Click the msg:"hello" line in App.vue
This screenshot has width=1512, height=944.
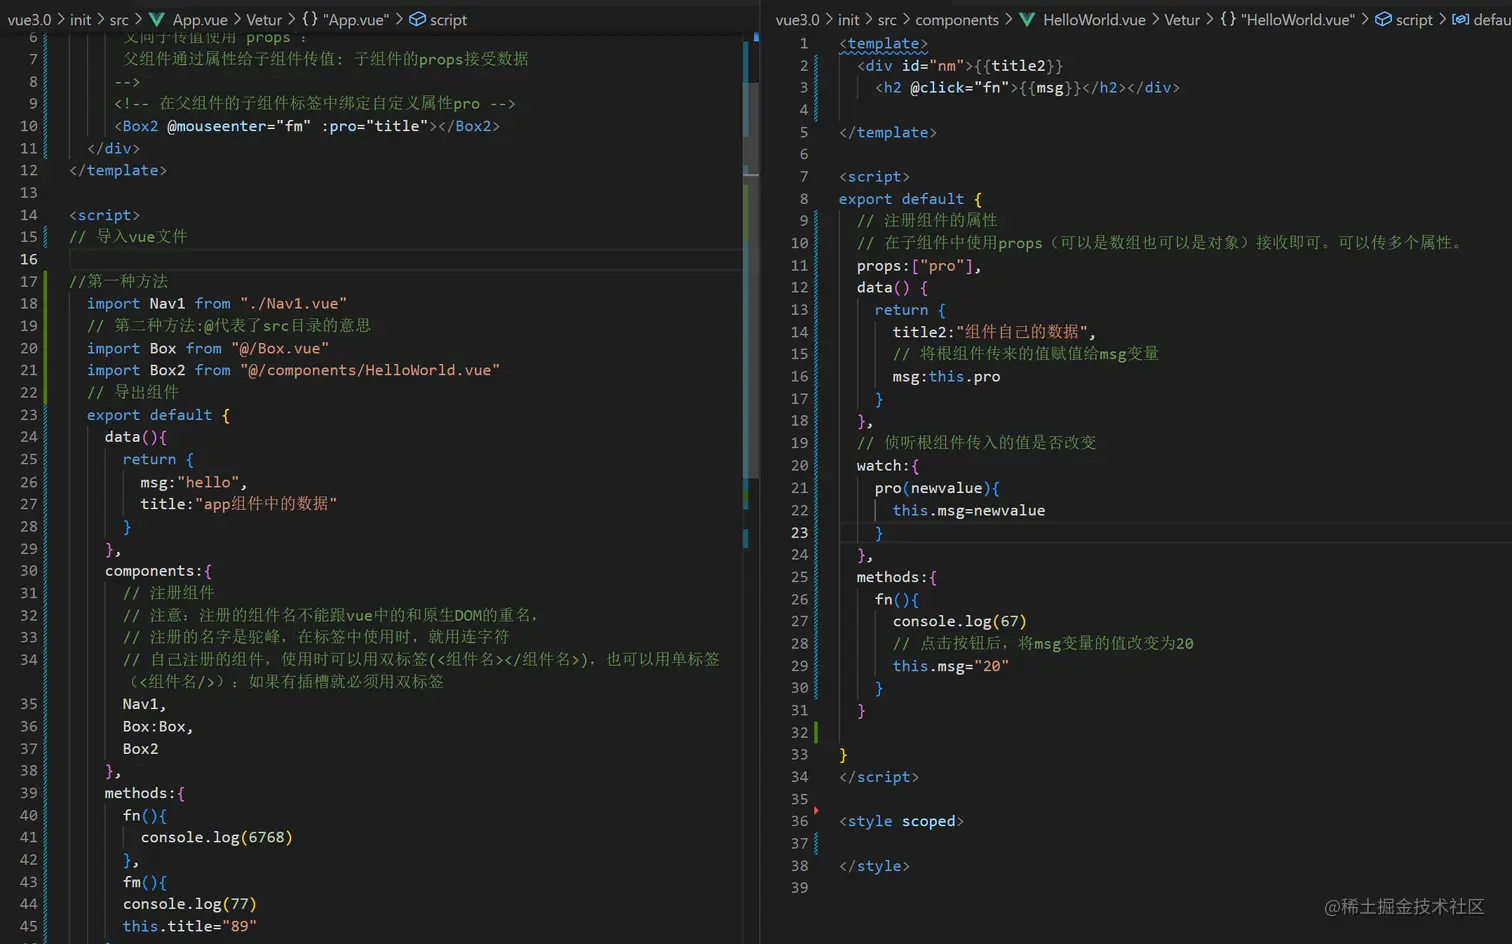(193, 482)
